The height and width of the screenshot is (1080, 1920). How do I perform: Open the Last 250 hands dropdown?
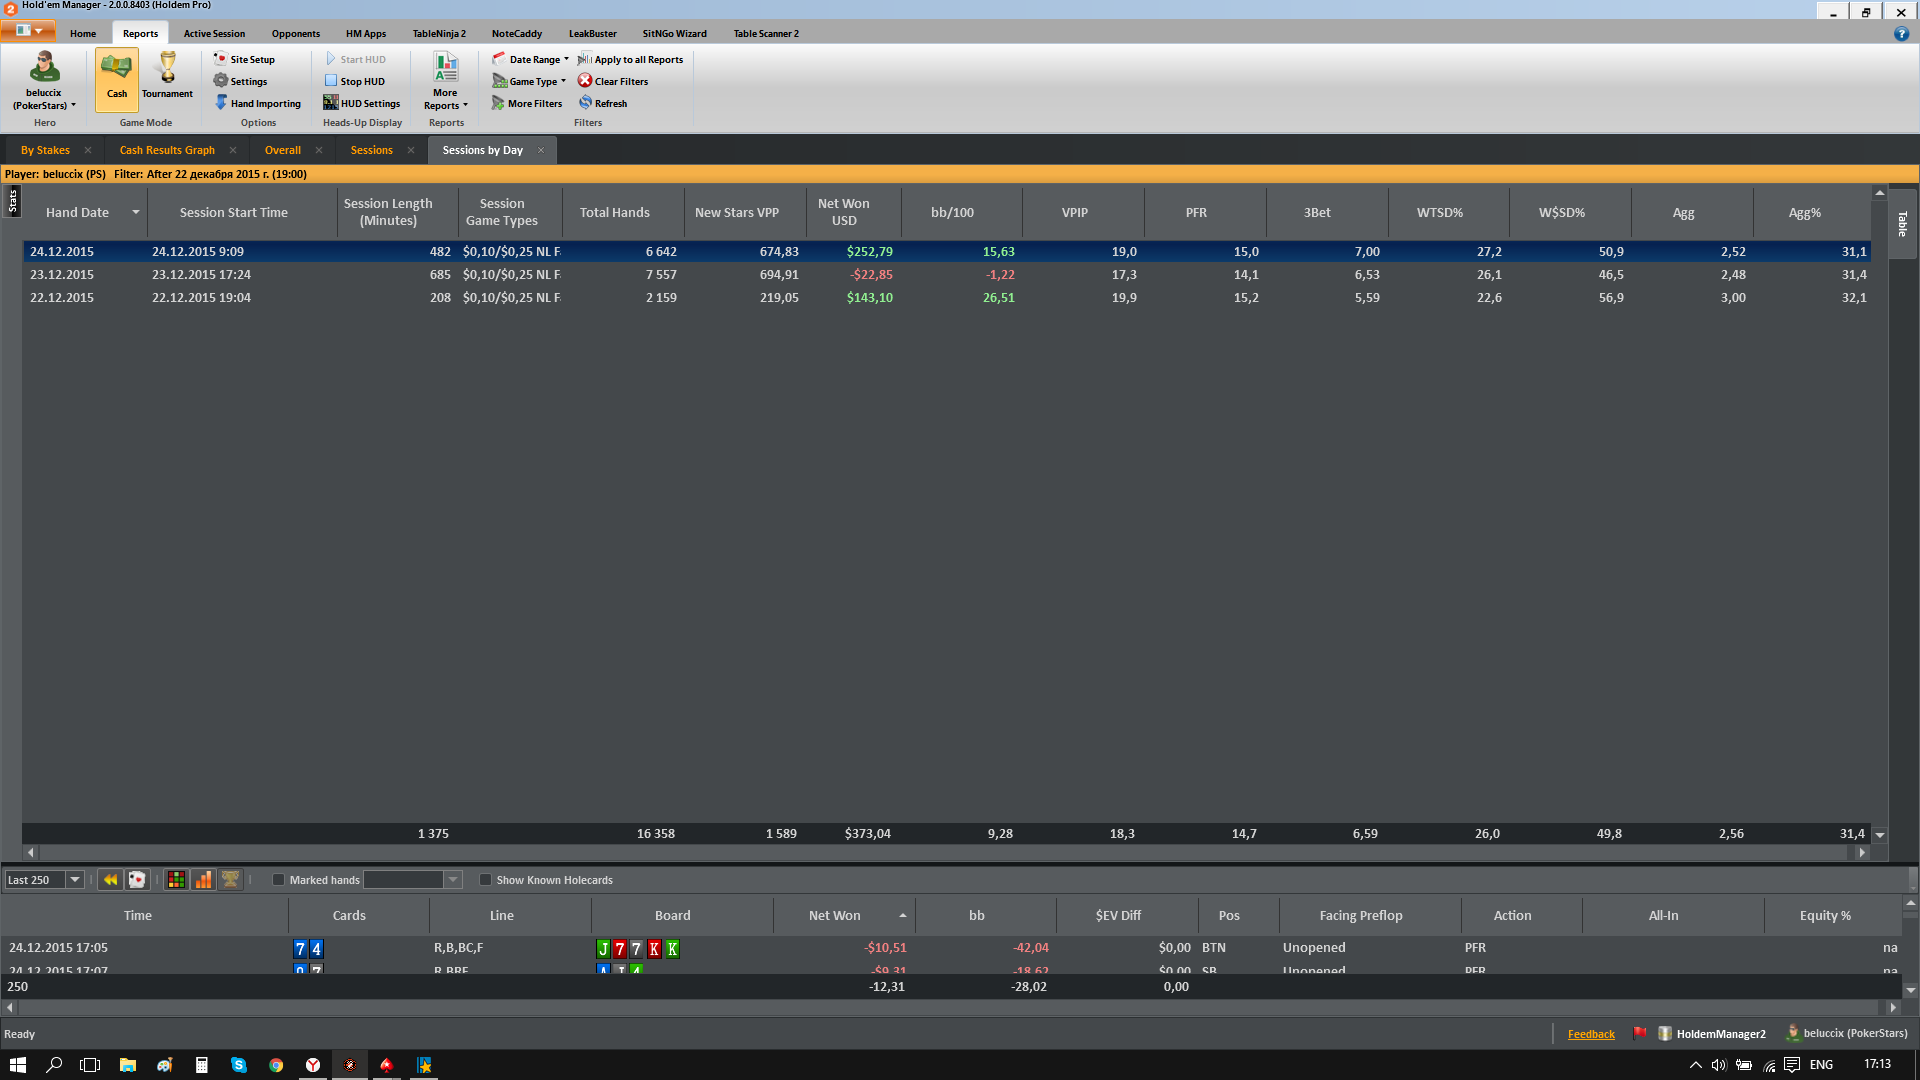[x=74, y=880]
